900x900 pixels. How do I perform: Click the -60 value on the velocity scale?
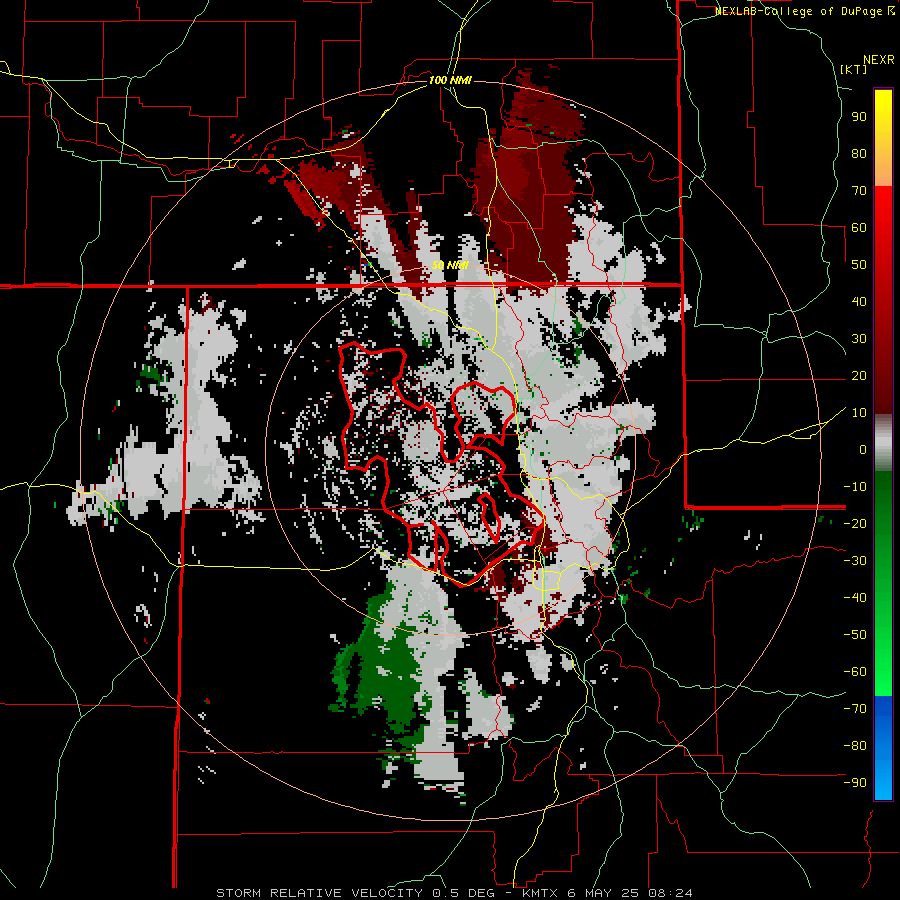[x=855, y=672]
